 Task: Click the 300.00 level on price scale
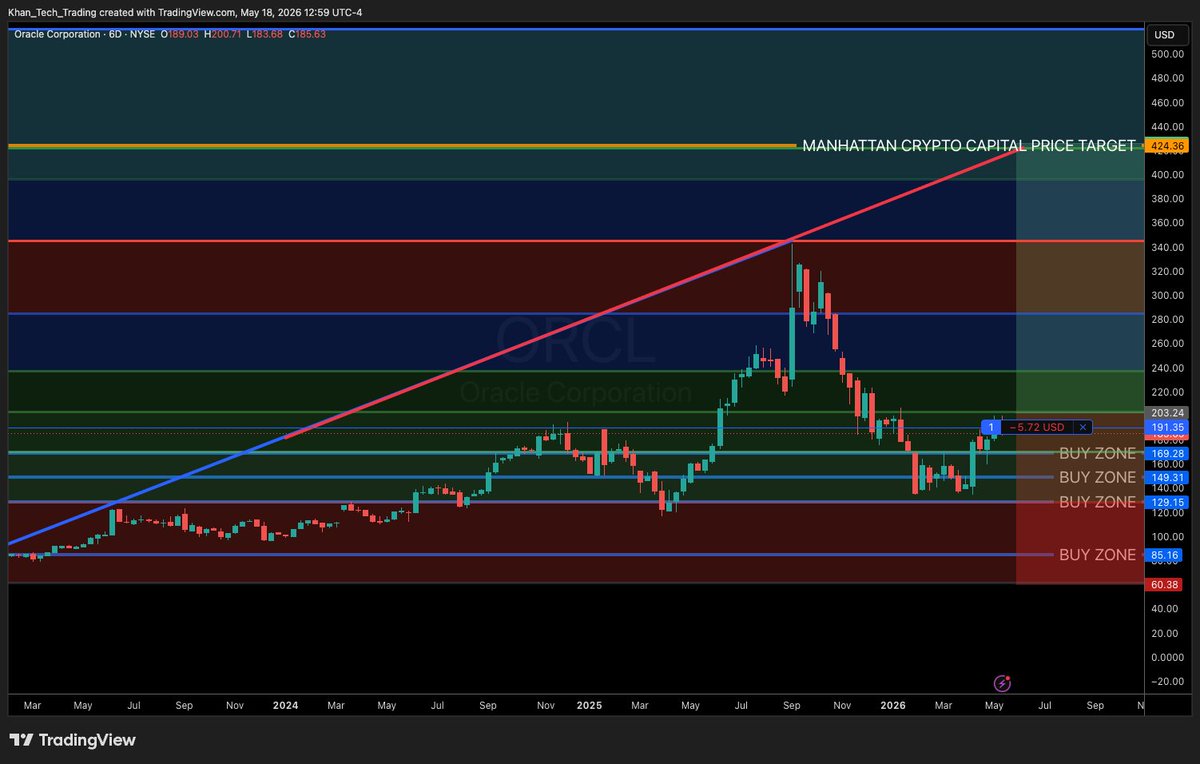pos(1166,295)
